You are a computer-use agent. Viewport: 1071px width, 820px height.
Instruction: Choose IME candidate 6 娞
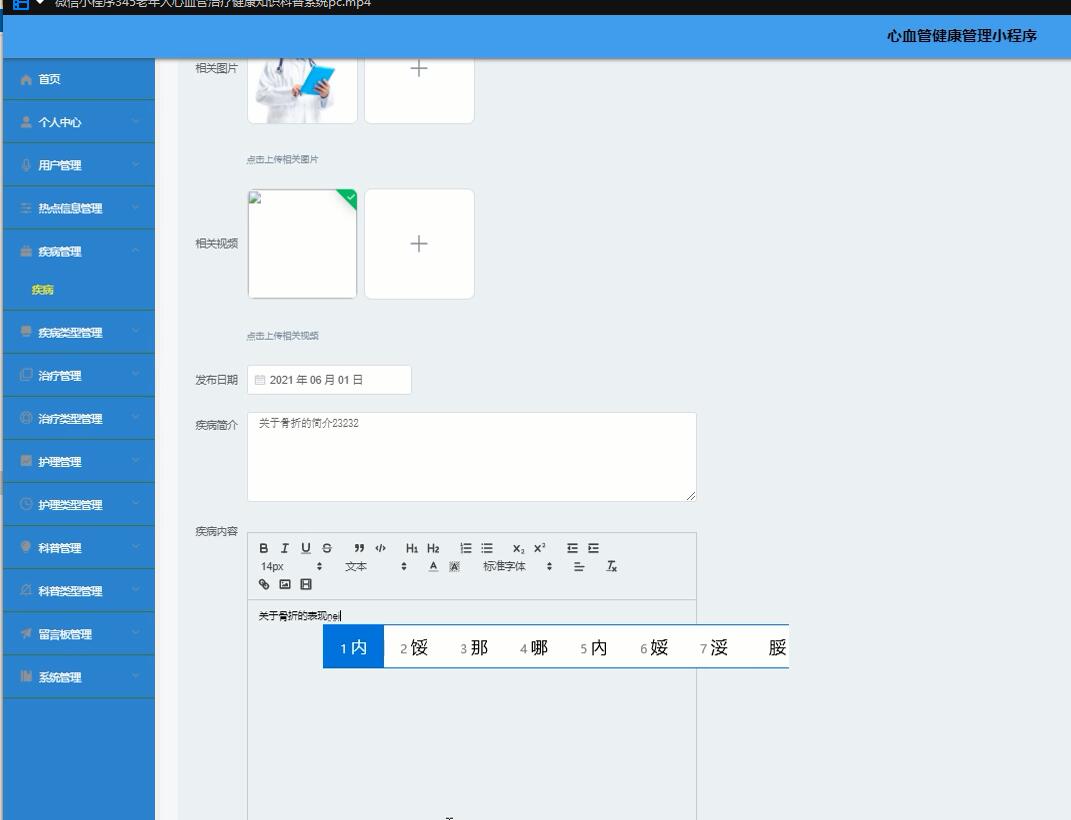point(654,647)
